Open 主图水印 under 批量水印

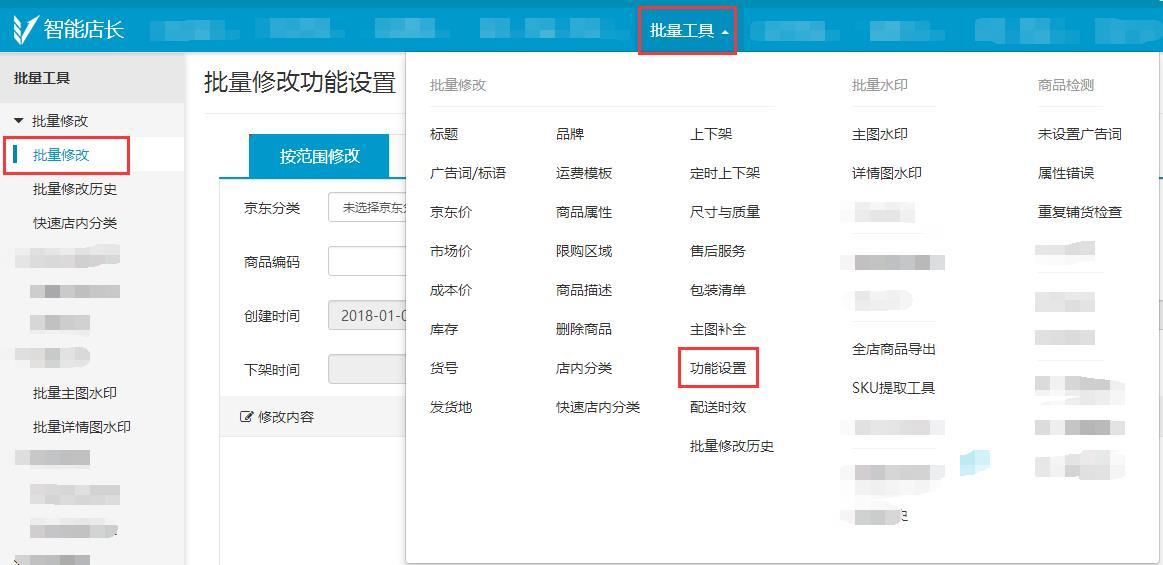(x=880, y=134)
